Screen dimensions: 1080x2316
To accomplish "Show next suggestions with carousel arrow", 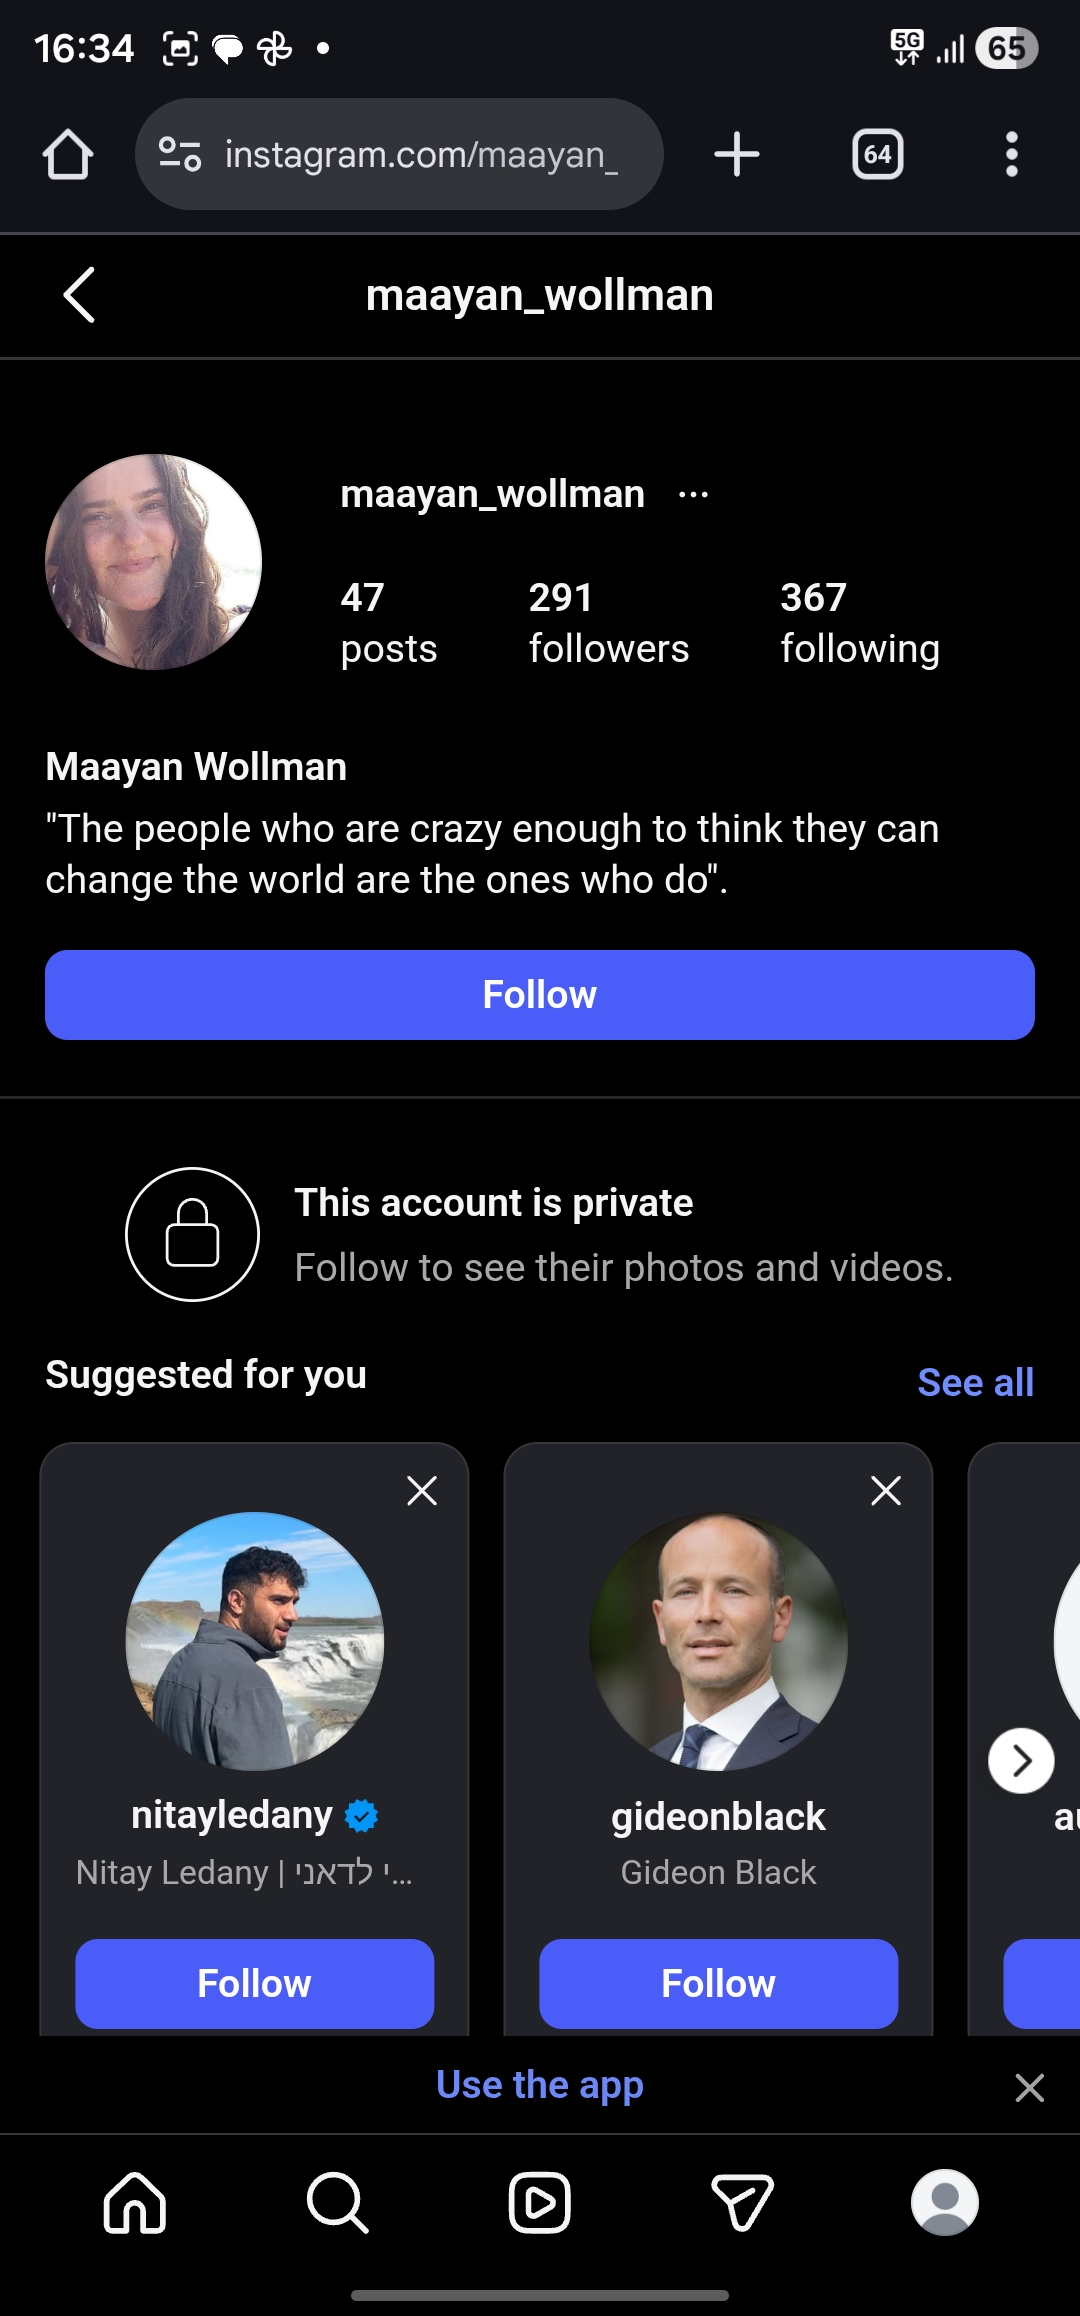I will click(1021, 1761).
